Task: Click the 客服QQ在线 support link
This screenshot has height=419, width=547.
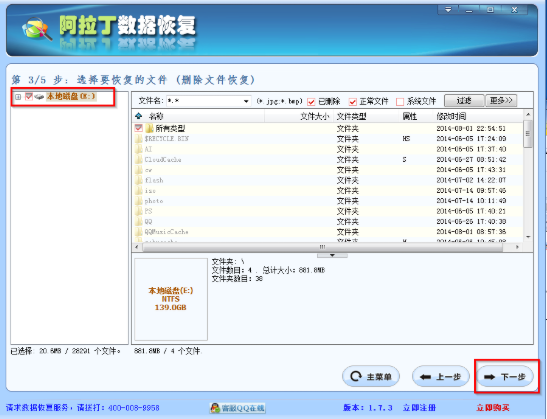Action: click(237, 408)
